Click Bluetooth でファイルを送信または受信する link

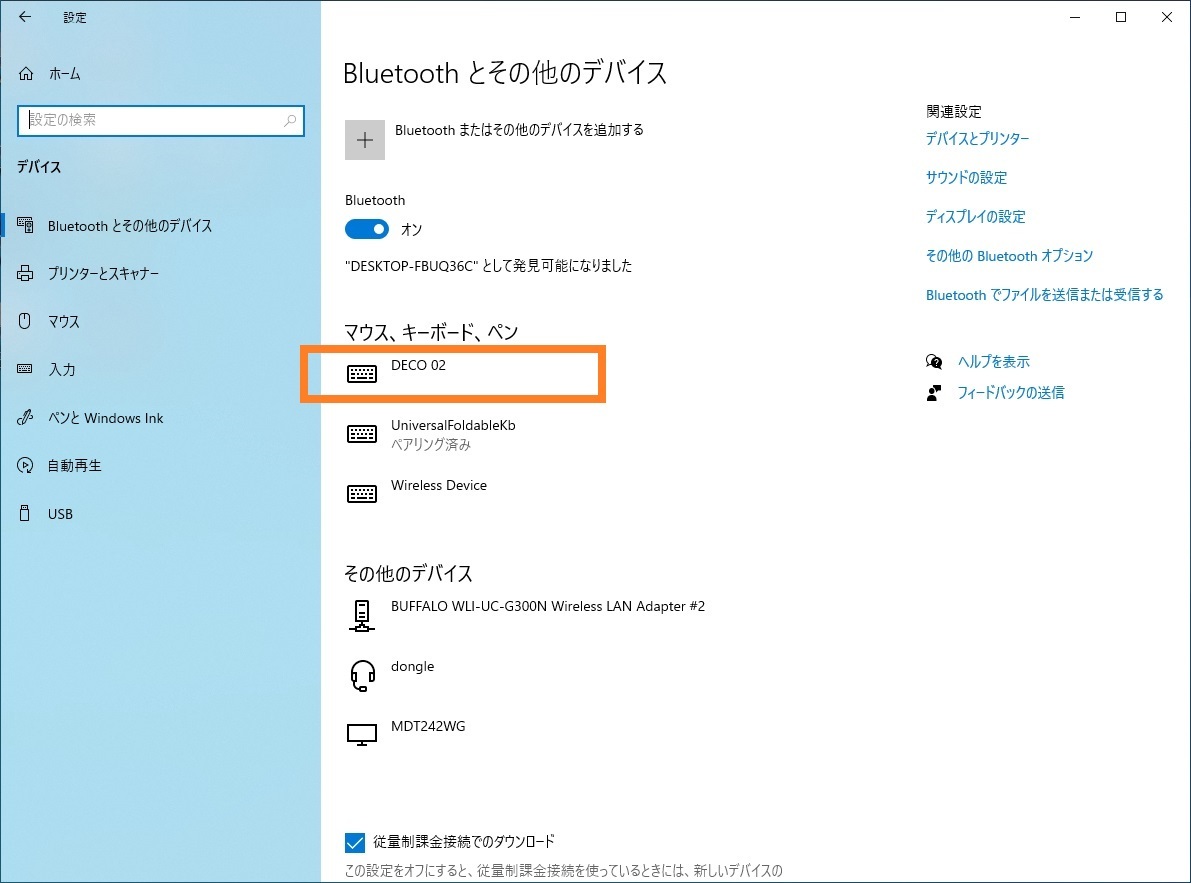(1044, 295)
